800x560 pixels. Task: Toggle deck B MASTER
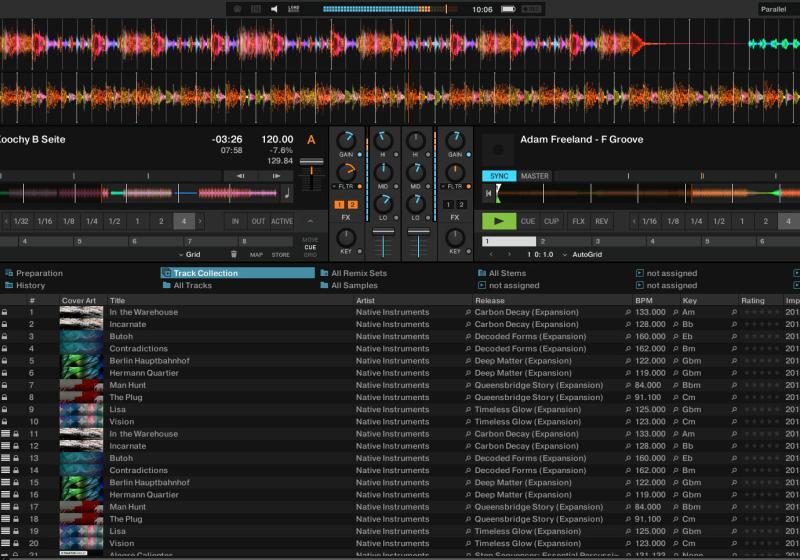534,176
